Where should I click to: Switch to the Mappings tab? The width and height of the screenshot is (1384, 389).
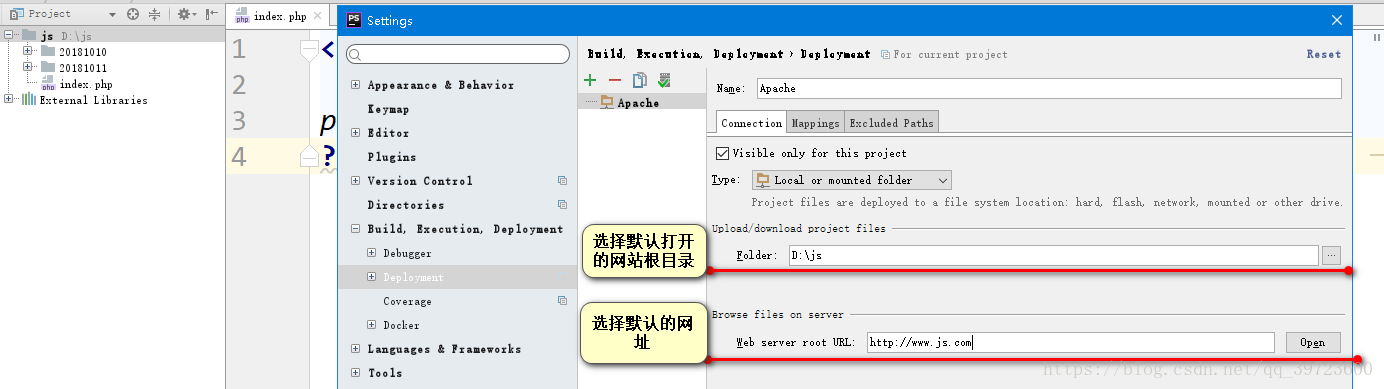click(x=815, y=123)
